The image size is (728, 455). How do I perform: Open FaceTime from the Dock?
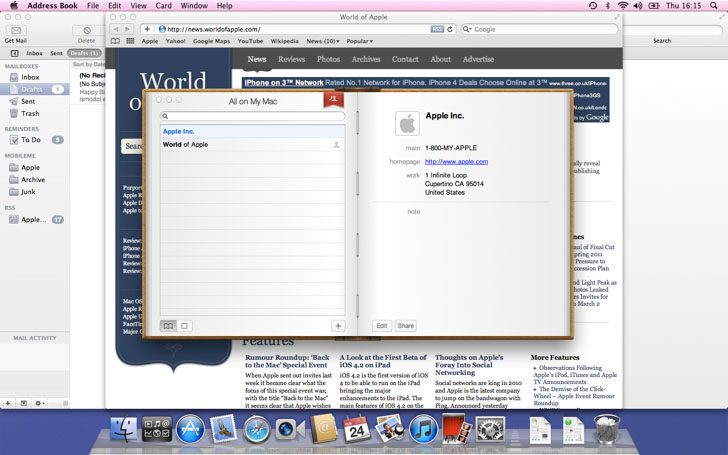pos(290,429)
